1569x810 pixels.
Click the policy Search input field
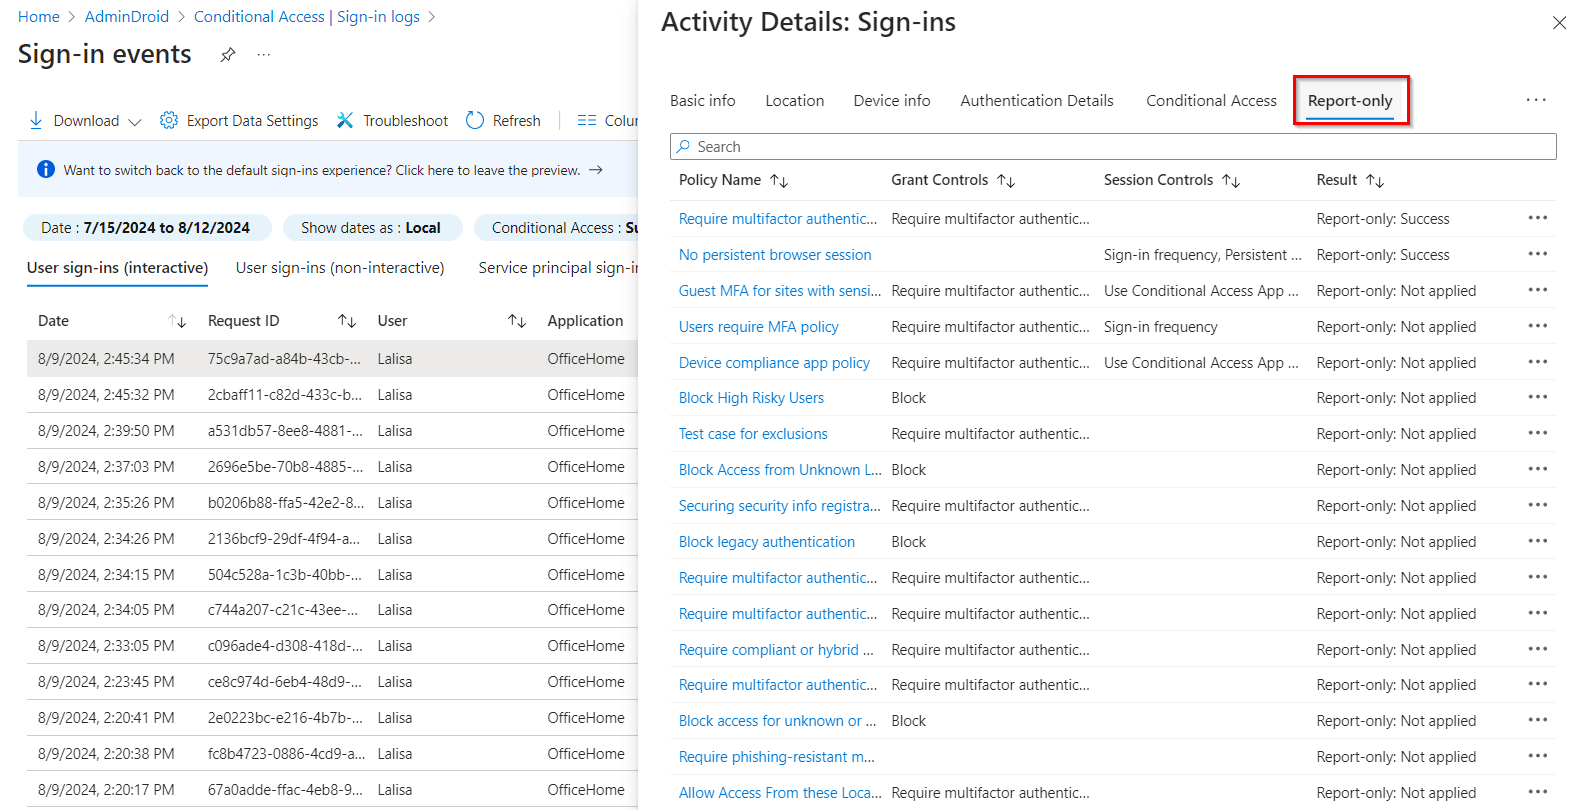click(1112, 147)
